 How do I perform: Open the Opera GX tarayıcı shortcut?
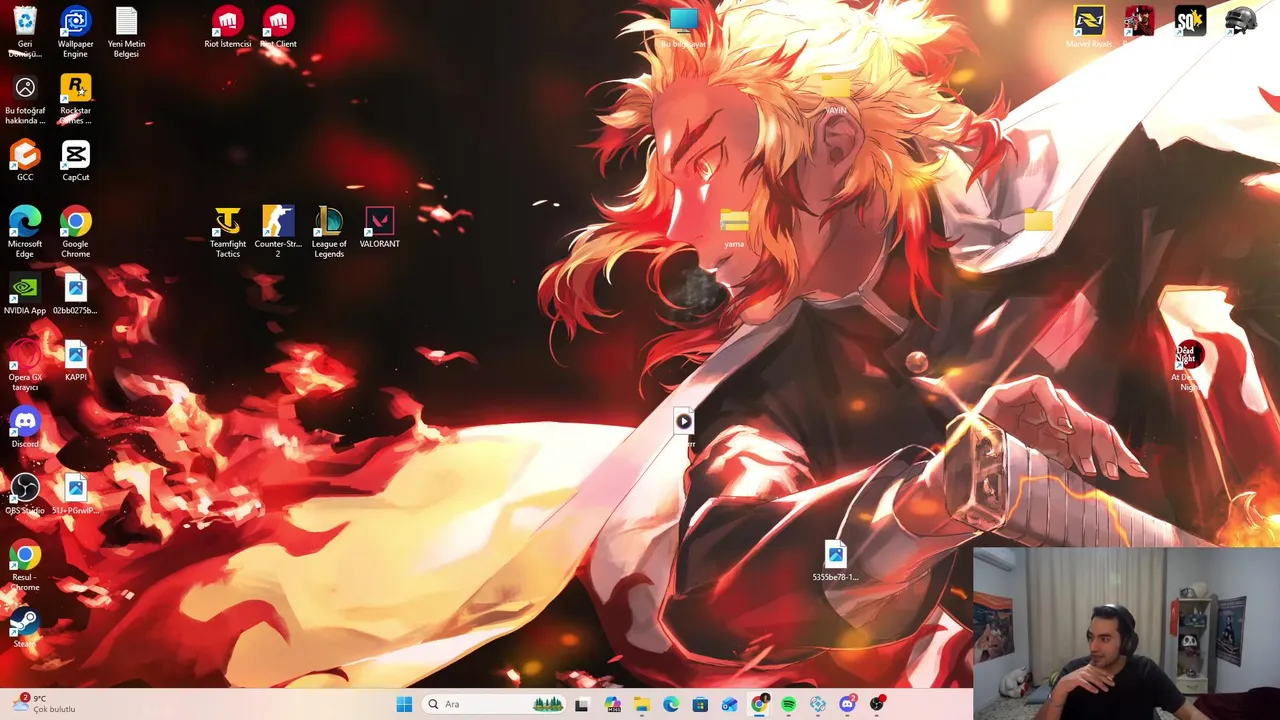click(x=25, y=355)
